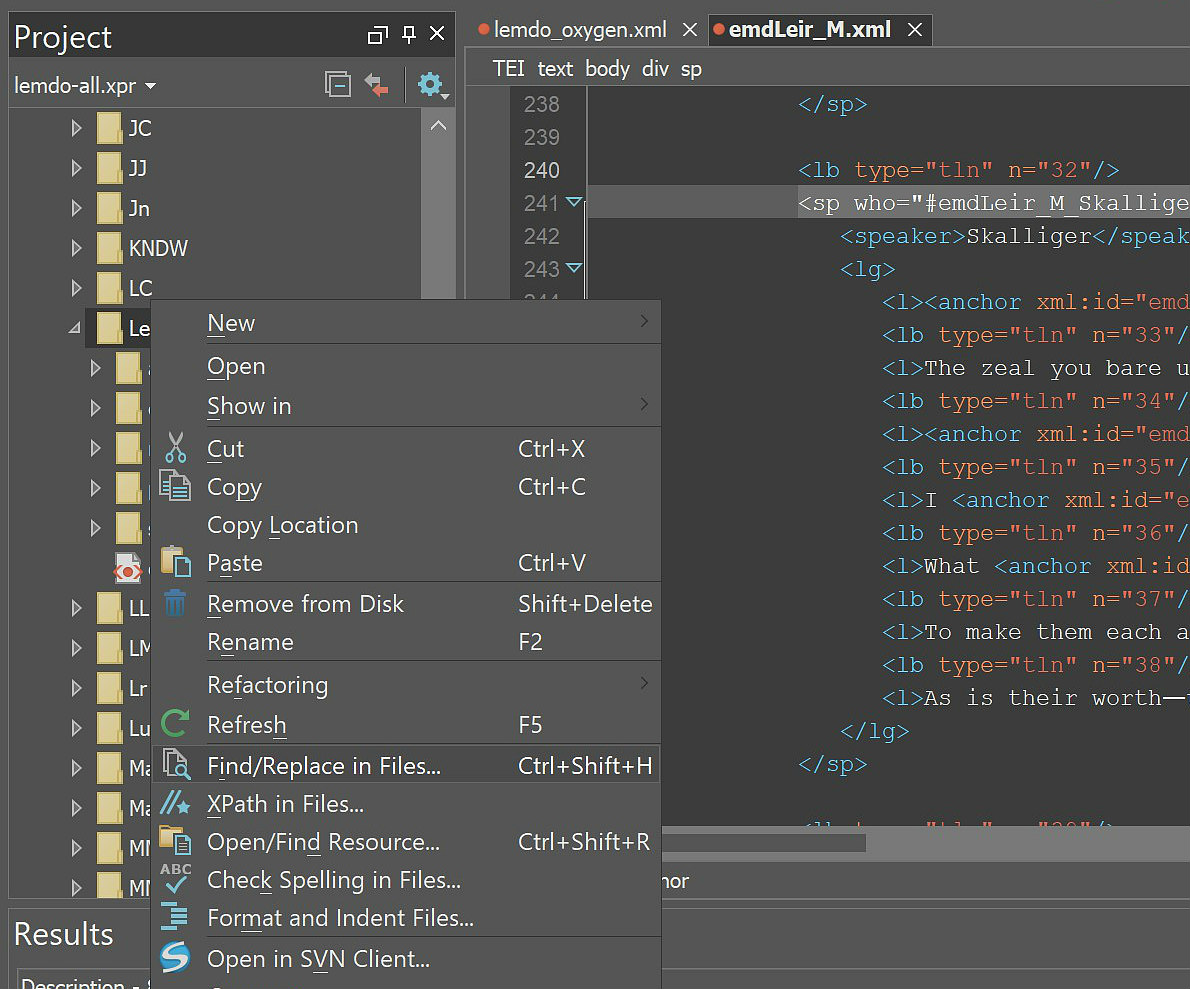The height and width of the screenshot is (989, 1190).
Task: Click the green Refresh icon
Action: (x=176, y=724)
